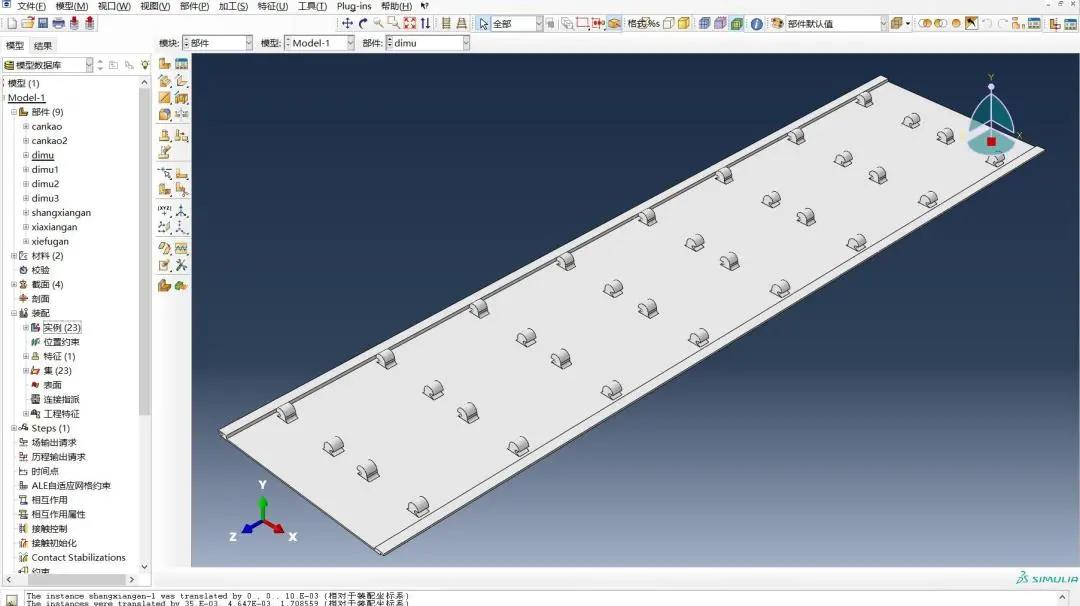This screenshot has height=606, width=1080.
Task: Click the Query information icon
Action: click(756, 23)
